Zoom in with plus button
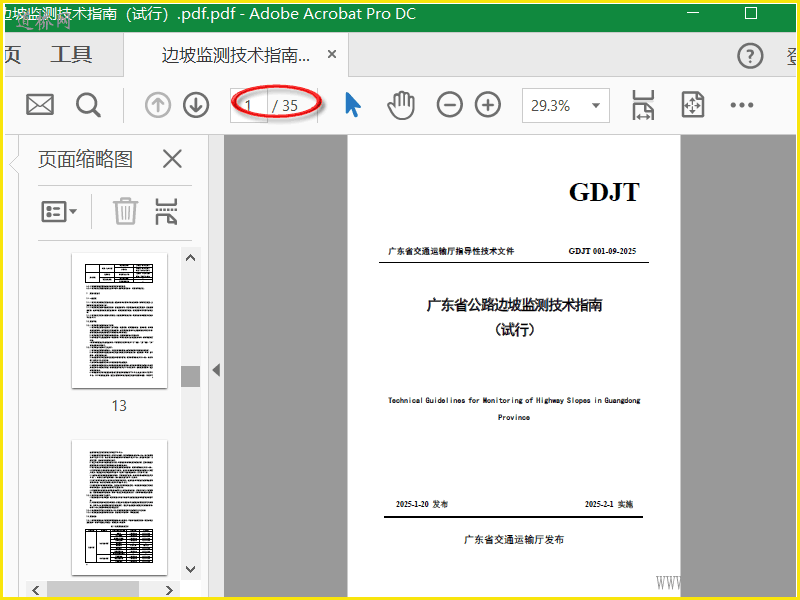 tap(488, 105)
